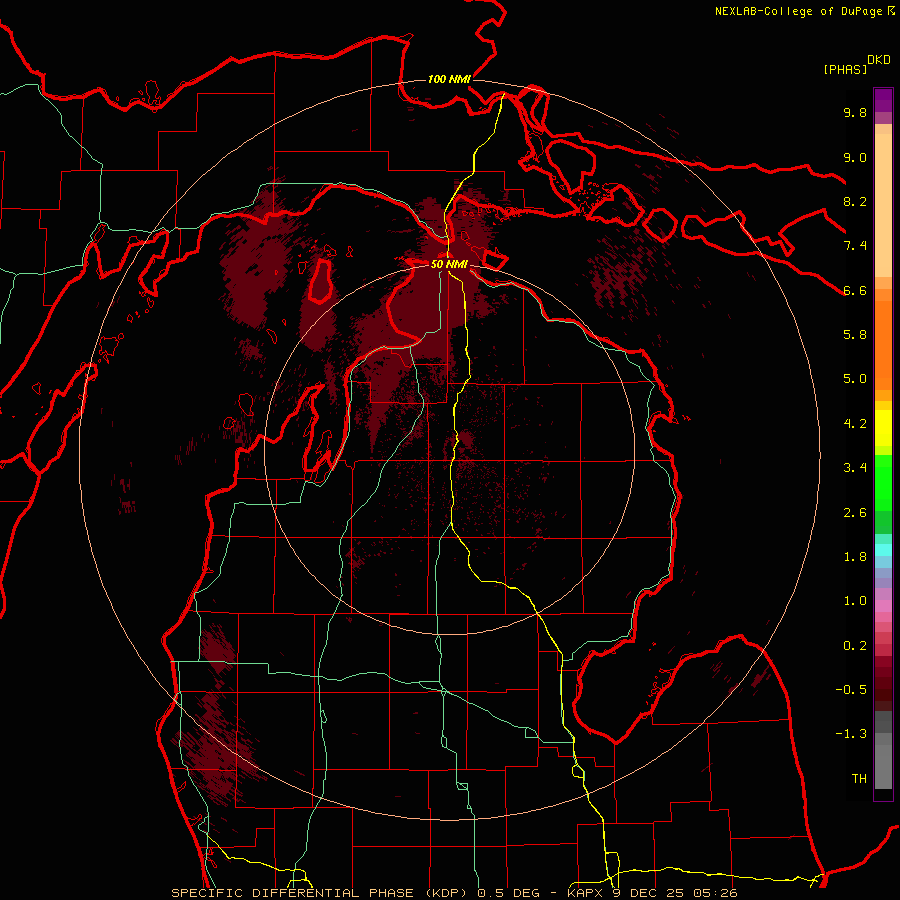Click the 8.2 value on color scale
The height and width of the screenshot is (900, 900).
(855, 201)
